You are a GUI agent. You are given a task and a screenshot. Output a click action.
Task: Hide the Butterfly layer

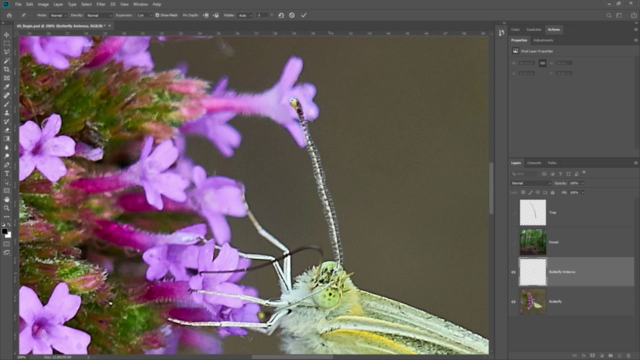513,302
